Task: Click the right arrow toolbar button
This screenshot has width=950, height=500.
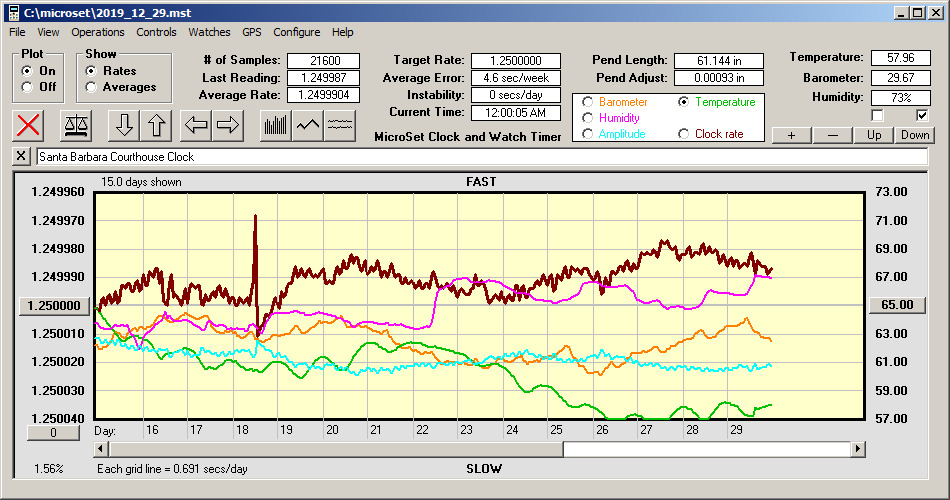Action: [x=228, y=125]
